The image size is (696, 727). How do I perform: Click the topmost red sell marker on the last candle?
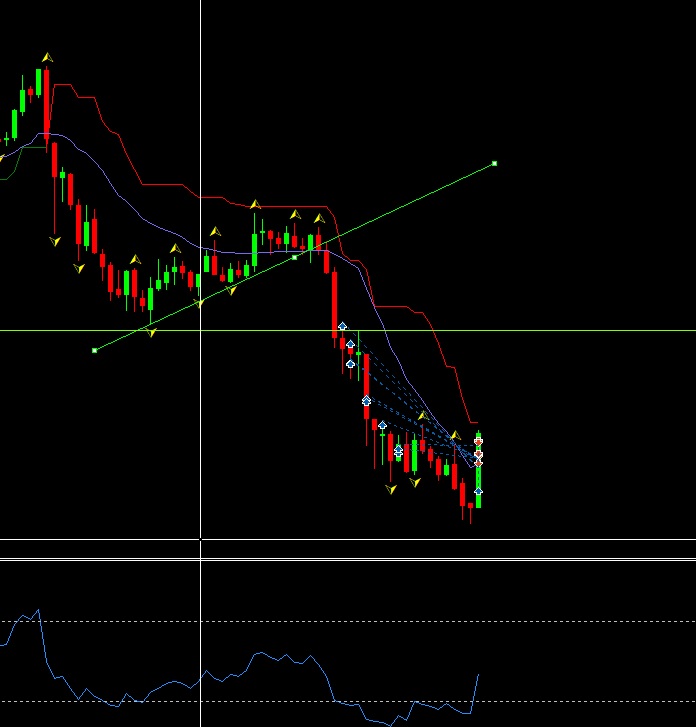[x=479, y=442]
